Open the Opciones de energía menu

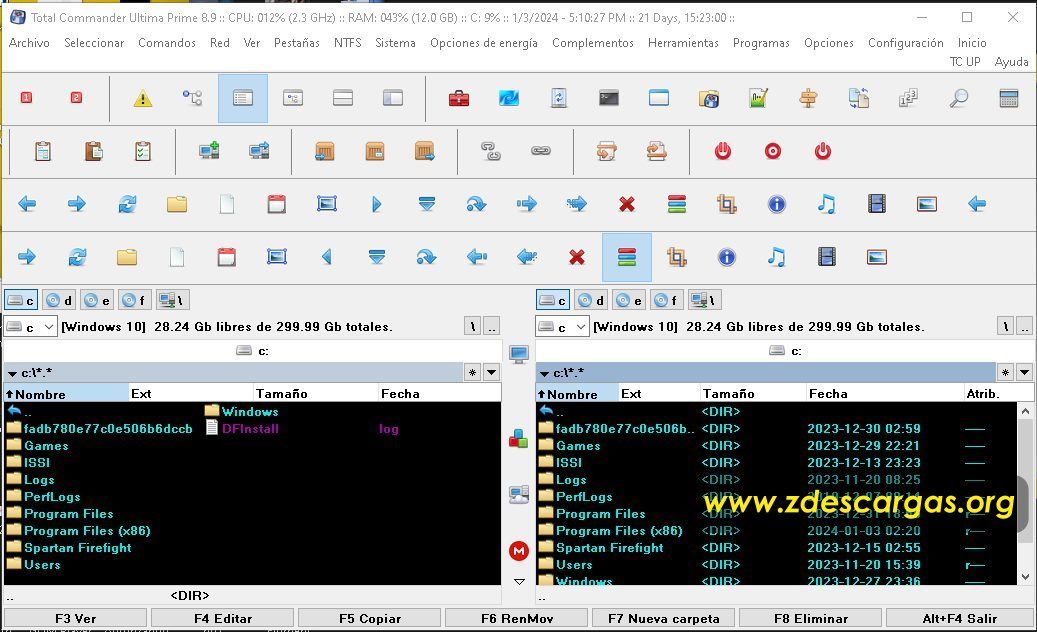pos(483,43)
